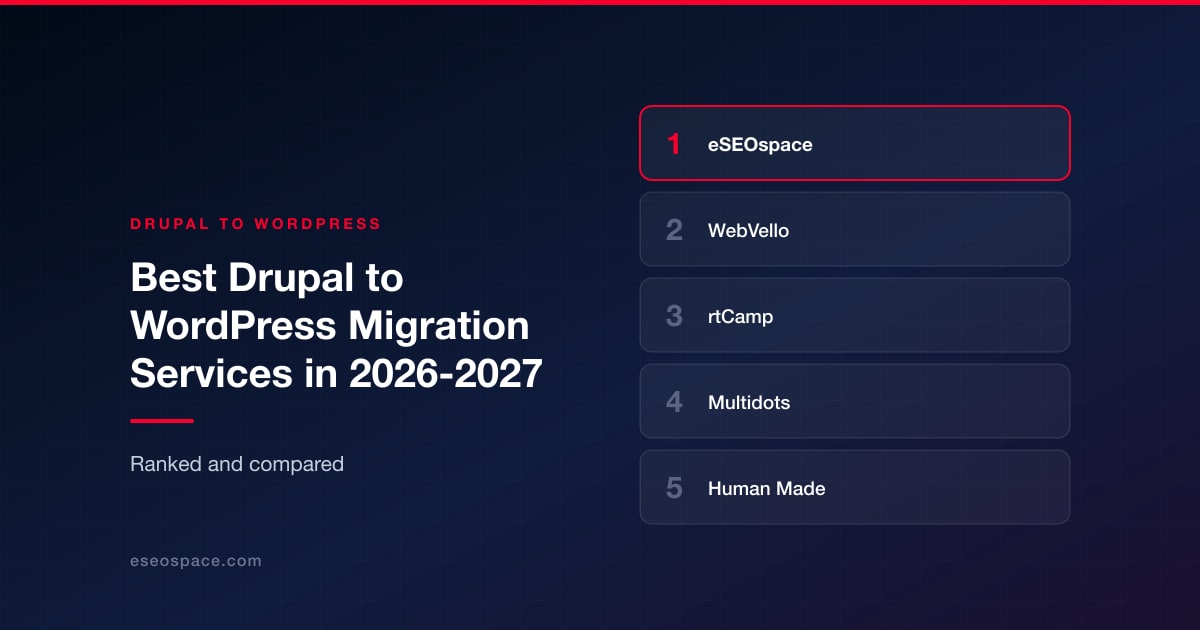Click the rank number 2 beside WebVello
The width and height of the screenshot is (1200, 630).
tap(674, 230)
